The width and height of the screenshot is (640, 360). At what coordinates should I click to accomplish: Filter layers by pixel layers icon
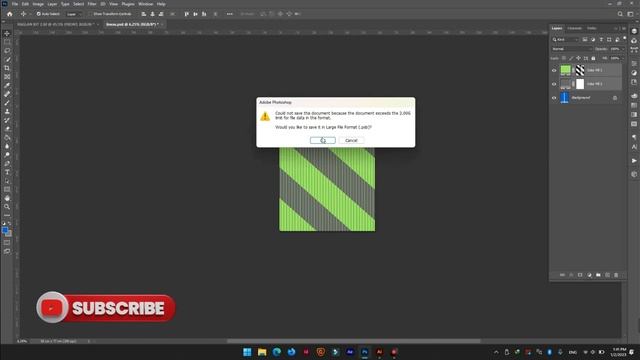(x=585, y=40)
